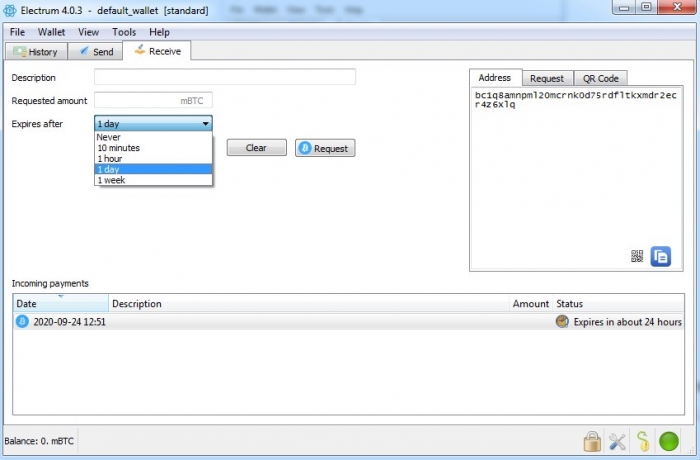Select the '2020-09-24 12:51' payment row
Screen dimensions: 700x460
pos(348,322)
